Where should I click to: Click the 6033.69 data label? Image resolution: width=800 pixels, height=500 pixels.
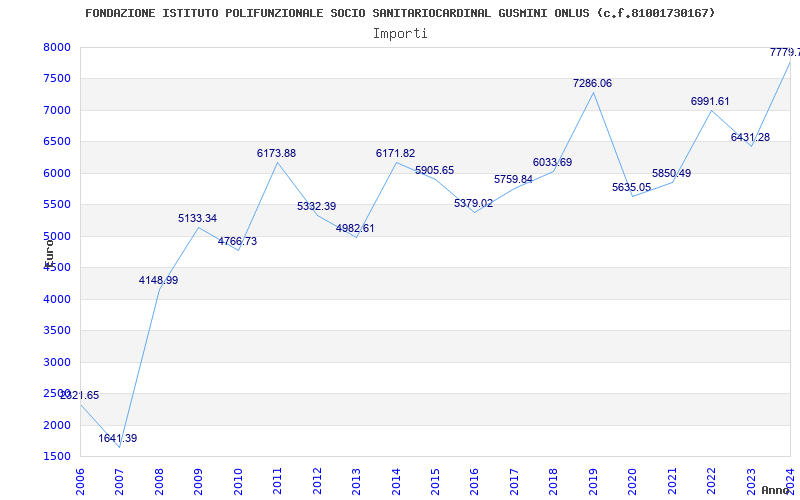(x=552, y=163)
